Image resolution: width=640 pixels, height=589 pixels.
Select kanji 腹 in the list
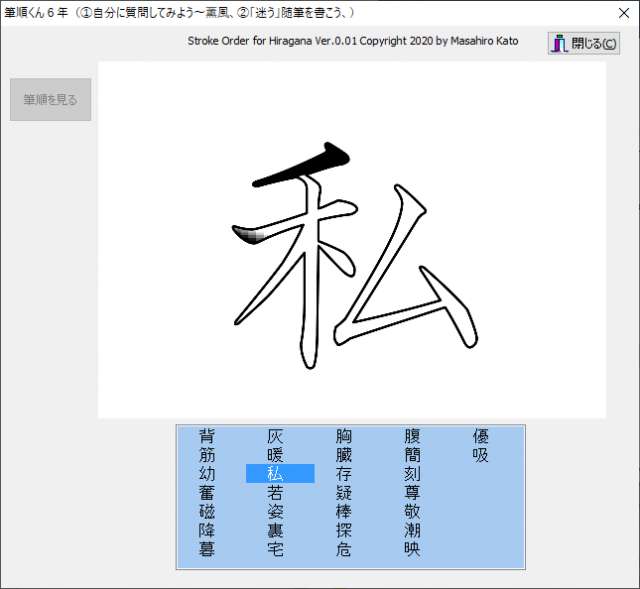412,436
